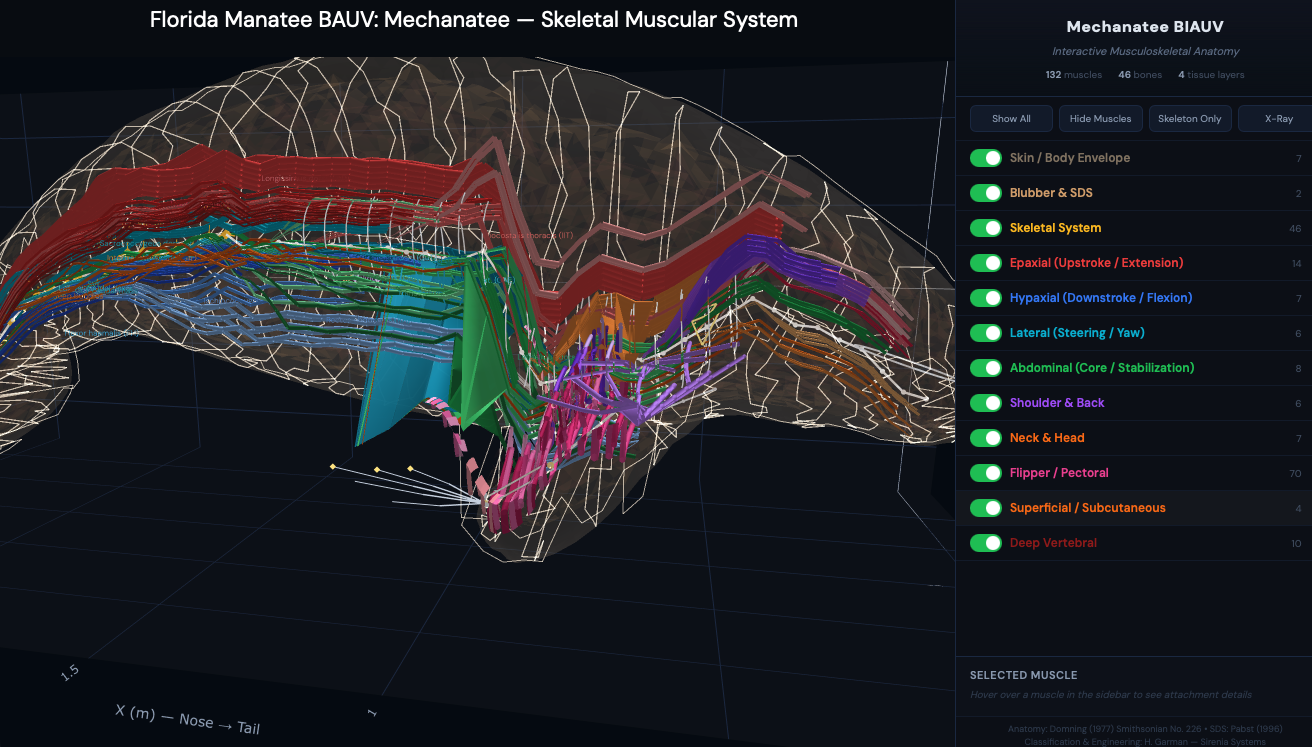Select the Skeletal System label
1312x747 pixels.
[x=1055, y=228]
